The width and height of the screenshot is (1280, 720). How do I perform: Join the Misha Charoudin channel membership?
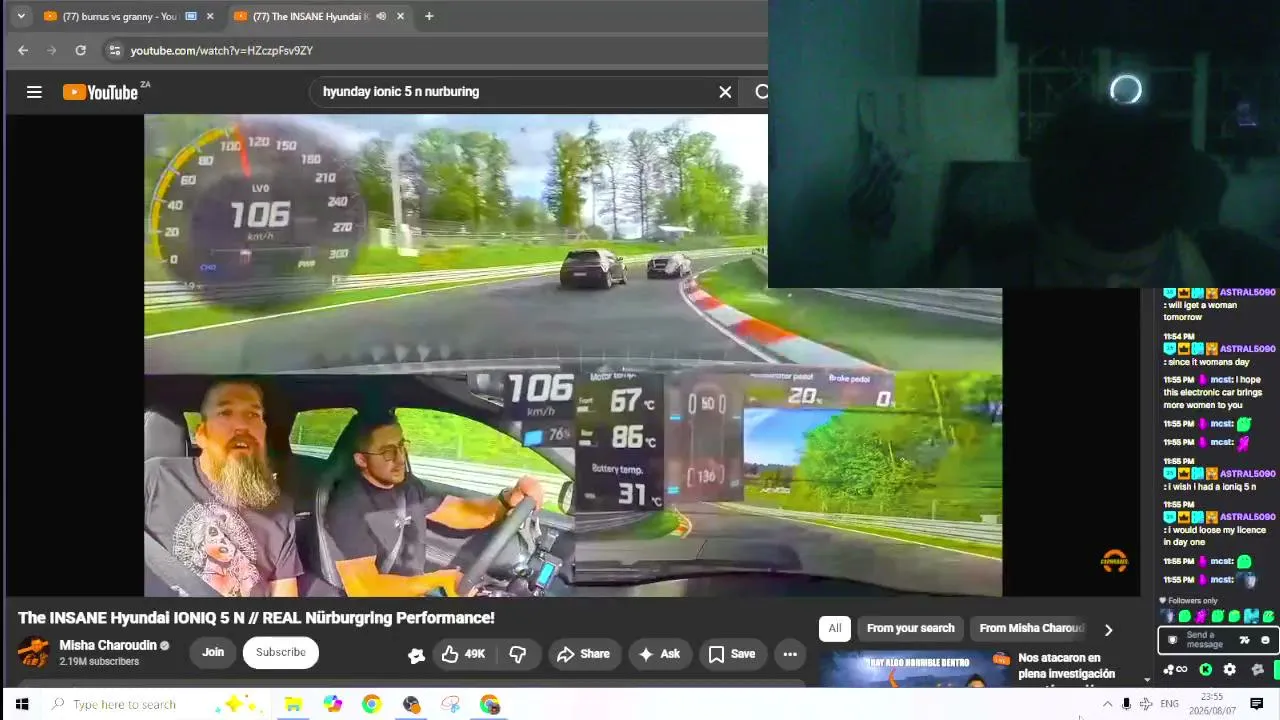tap(213, 652)
